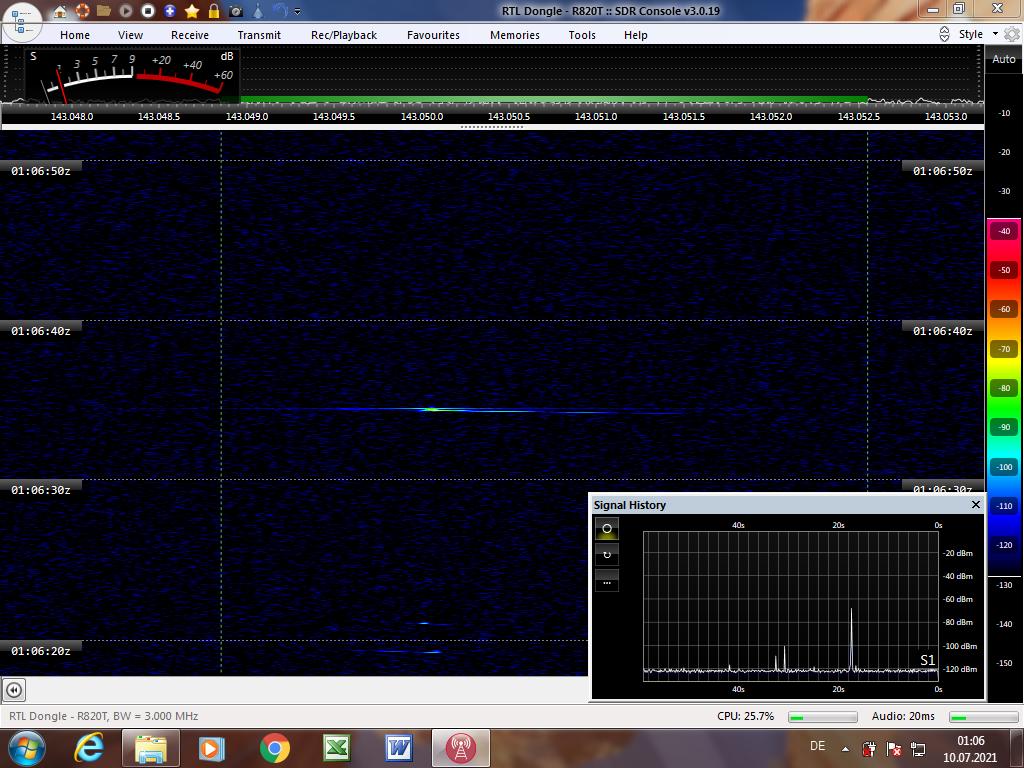Viewport: 1024px width, 768px height.
Task: Click the settings gear icon top right
Action: click(1012, 34)
